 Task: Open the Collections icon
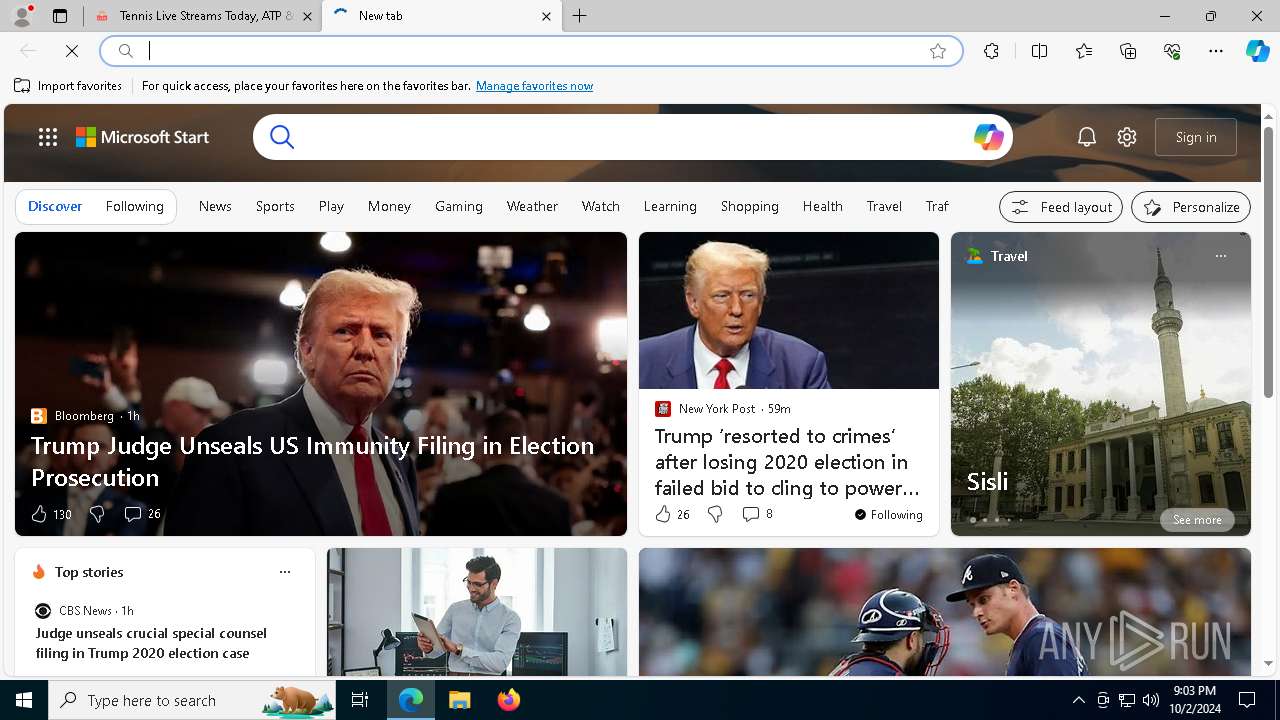tap(1128, 51)
